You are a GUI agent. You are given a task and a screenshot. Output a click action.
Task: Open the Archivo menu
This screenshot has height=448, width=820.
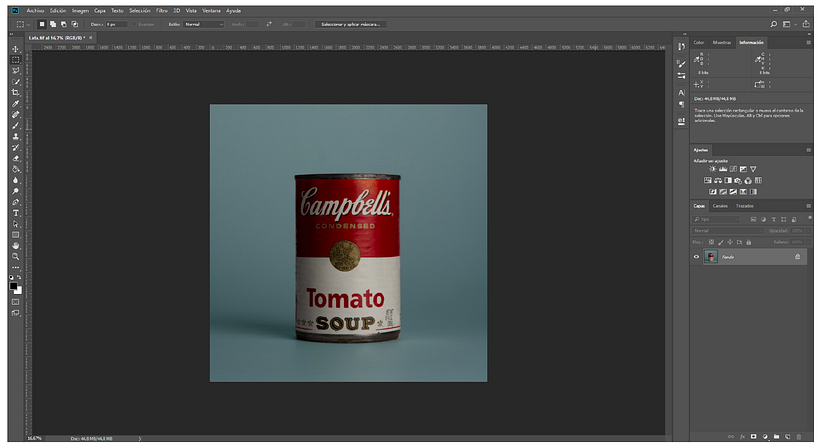click(x=36, y=10)
